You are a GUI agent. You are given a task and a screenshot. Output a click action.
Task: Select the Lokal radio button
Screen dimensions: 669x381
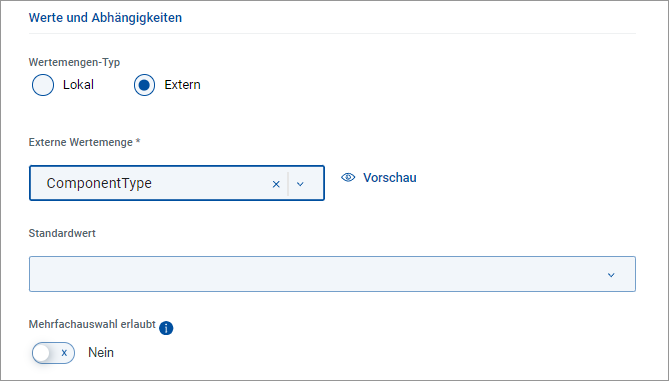43,85
